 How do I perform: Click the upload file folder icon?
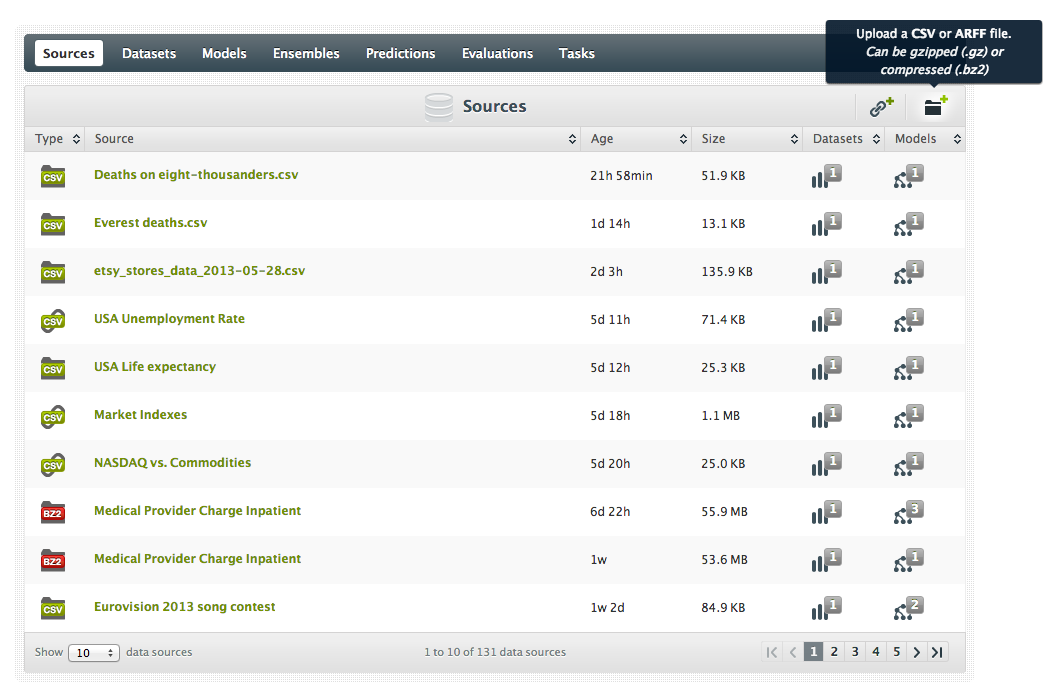935,107
